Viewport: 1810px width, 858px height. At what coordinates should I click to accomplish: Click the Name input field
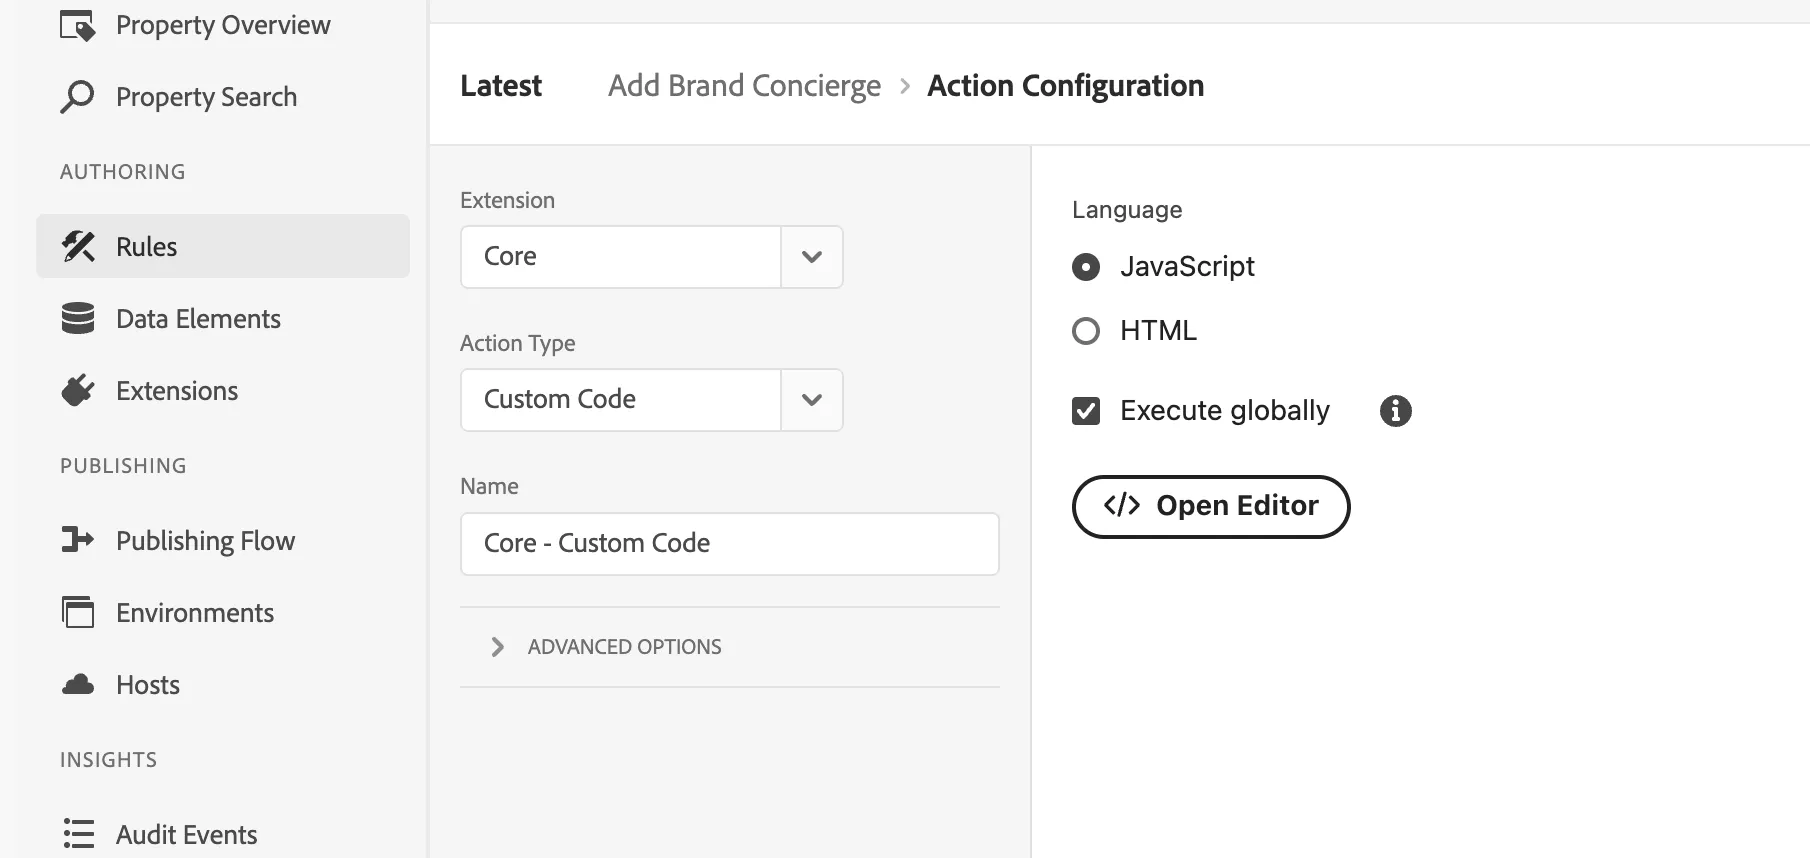coord(730,544)
